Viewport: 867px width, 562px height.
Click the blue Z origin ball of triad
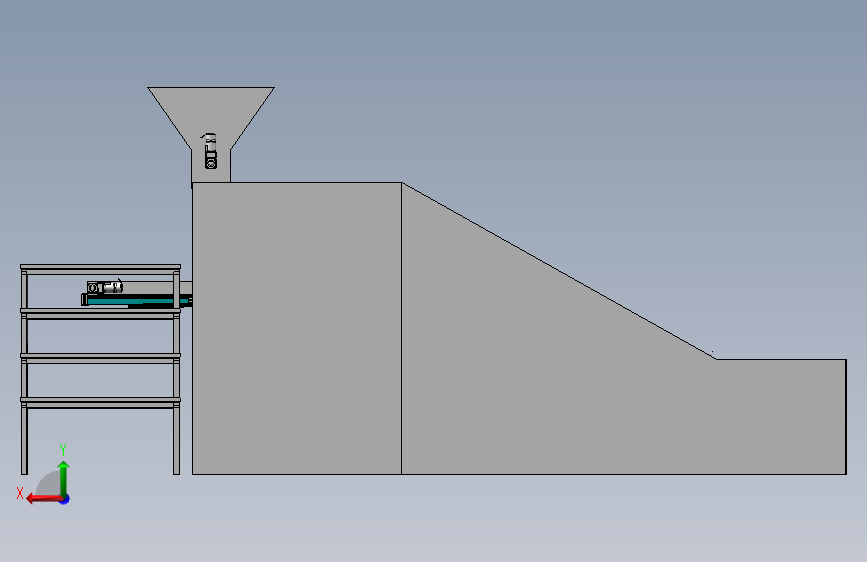(65, 499)
